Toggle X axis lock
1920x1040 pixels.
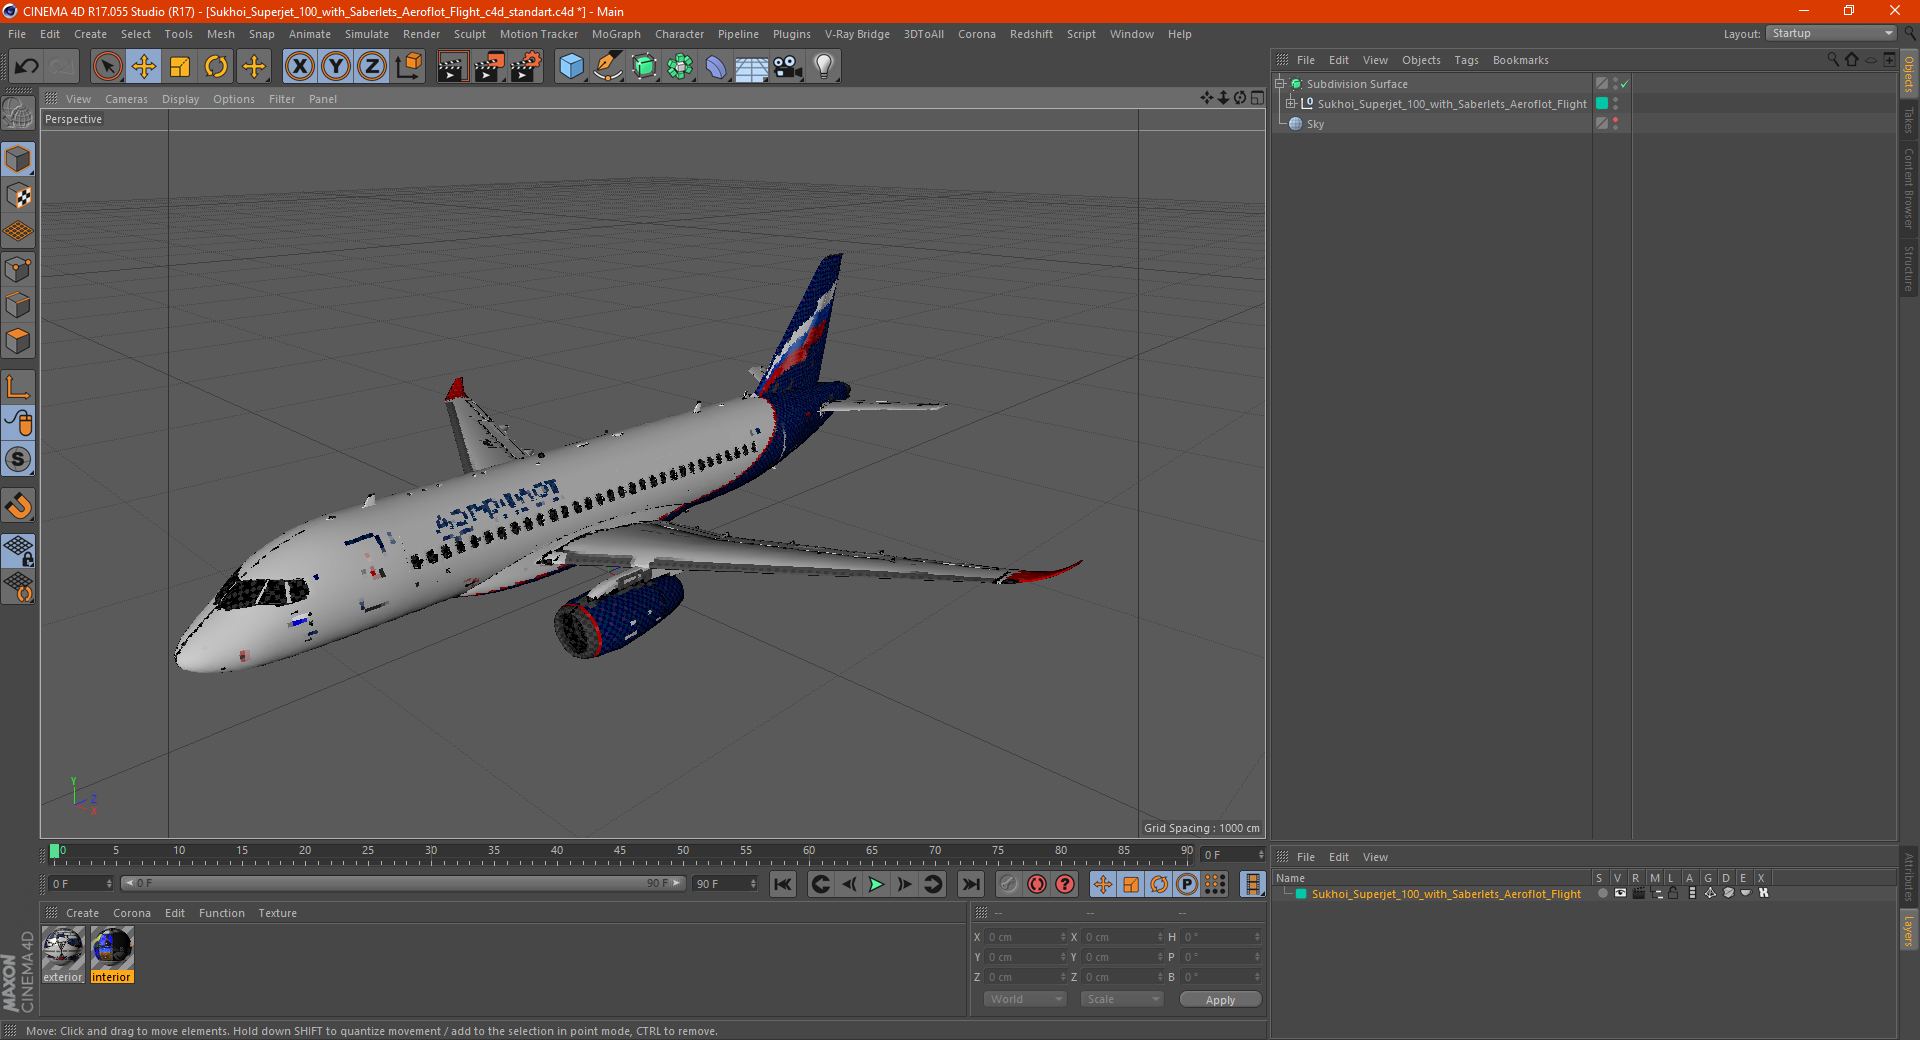point(299,67)
